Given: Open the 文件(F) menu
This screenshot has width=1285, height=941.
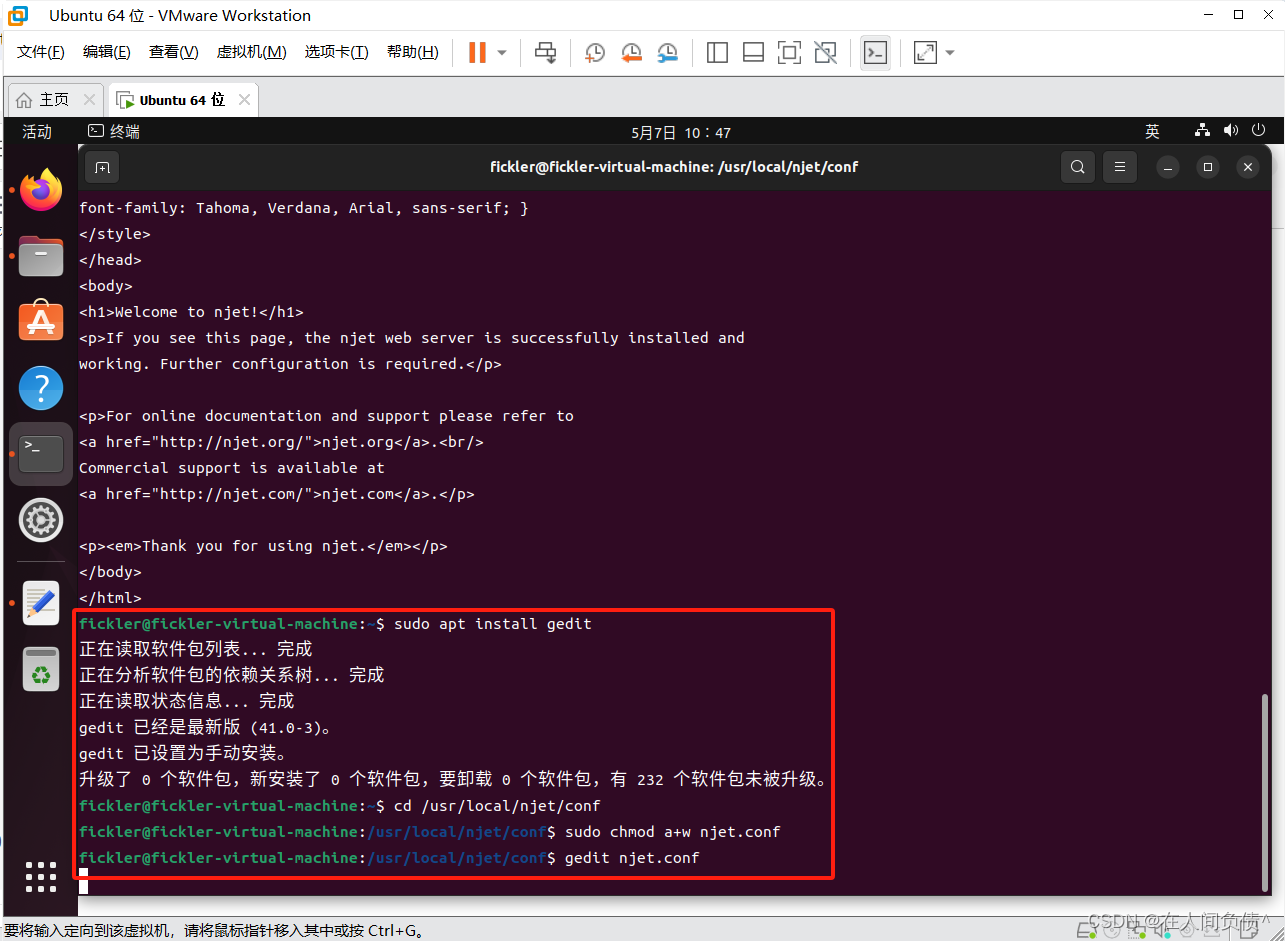Looking at the screenshot, I should pyautogui.click(x=41, y=52).
